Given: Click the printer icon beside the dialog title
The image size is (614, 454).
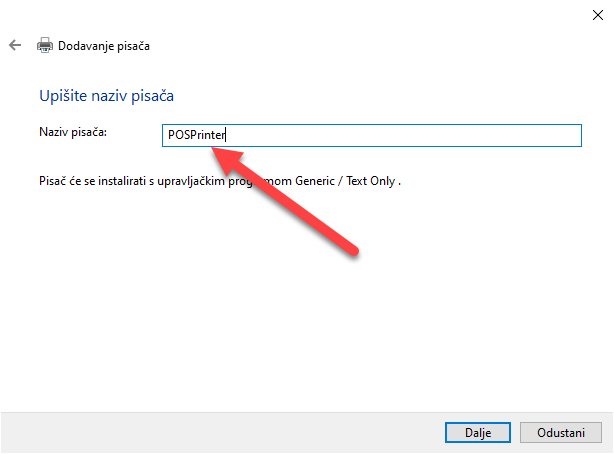Looking at the screenshot, I should pyautogui.click(x=44, y=45).
